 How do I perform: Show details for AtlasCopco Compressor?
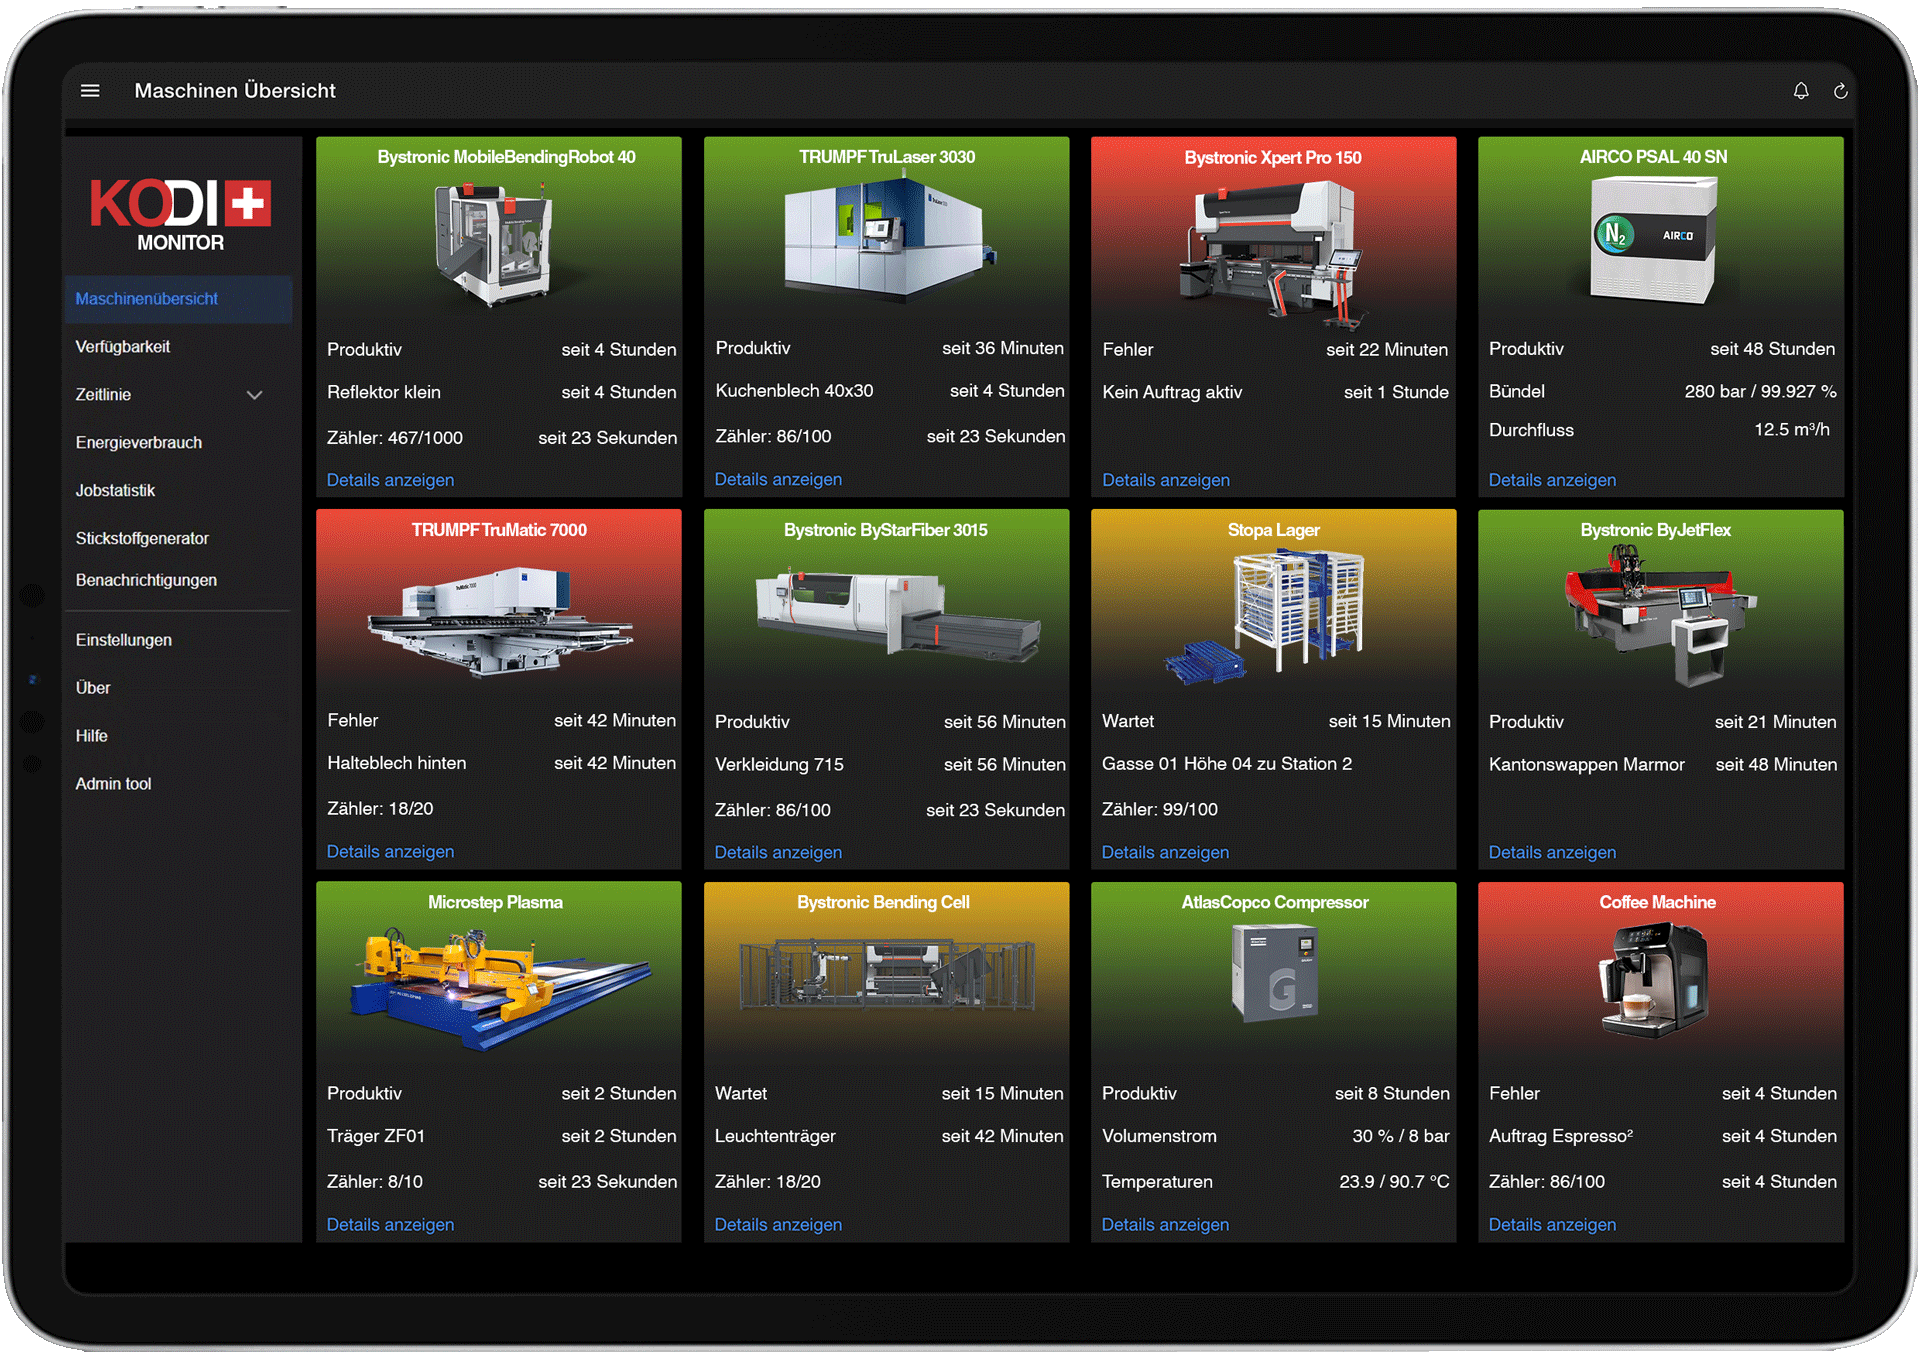click(x=1165, y=1225)
